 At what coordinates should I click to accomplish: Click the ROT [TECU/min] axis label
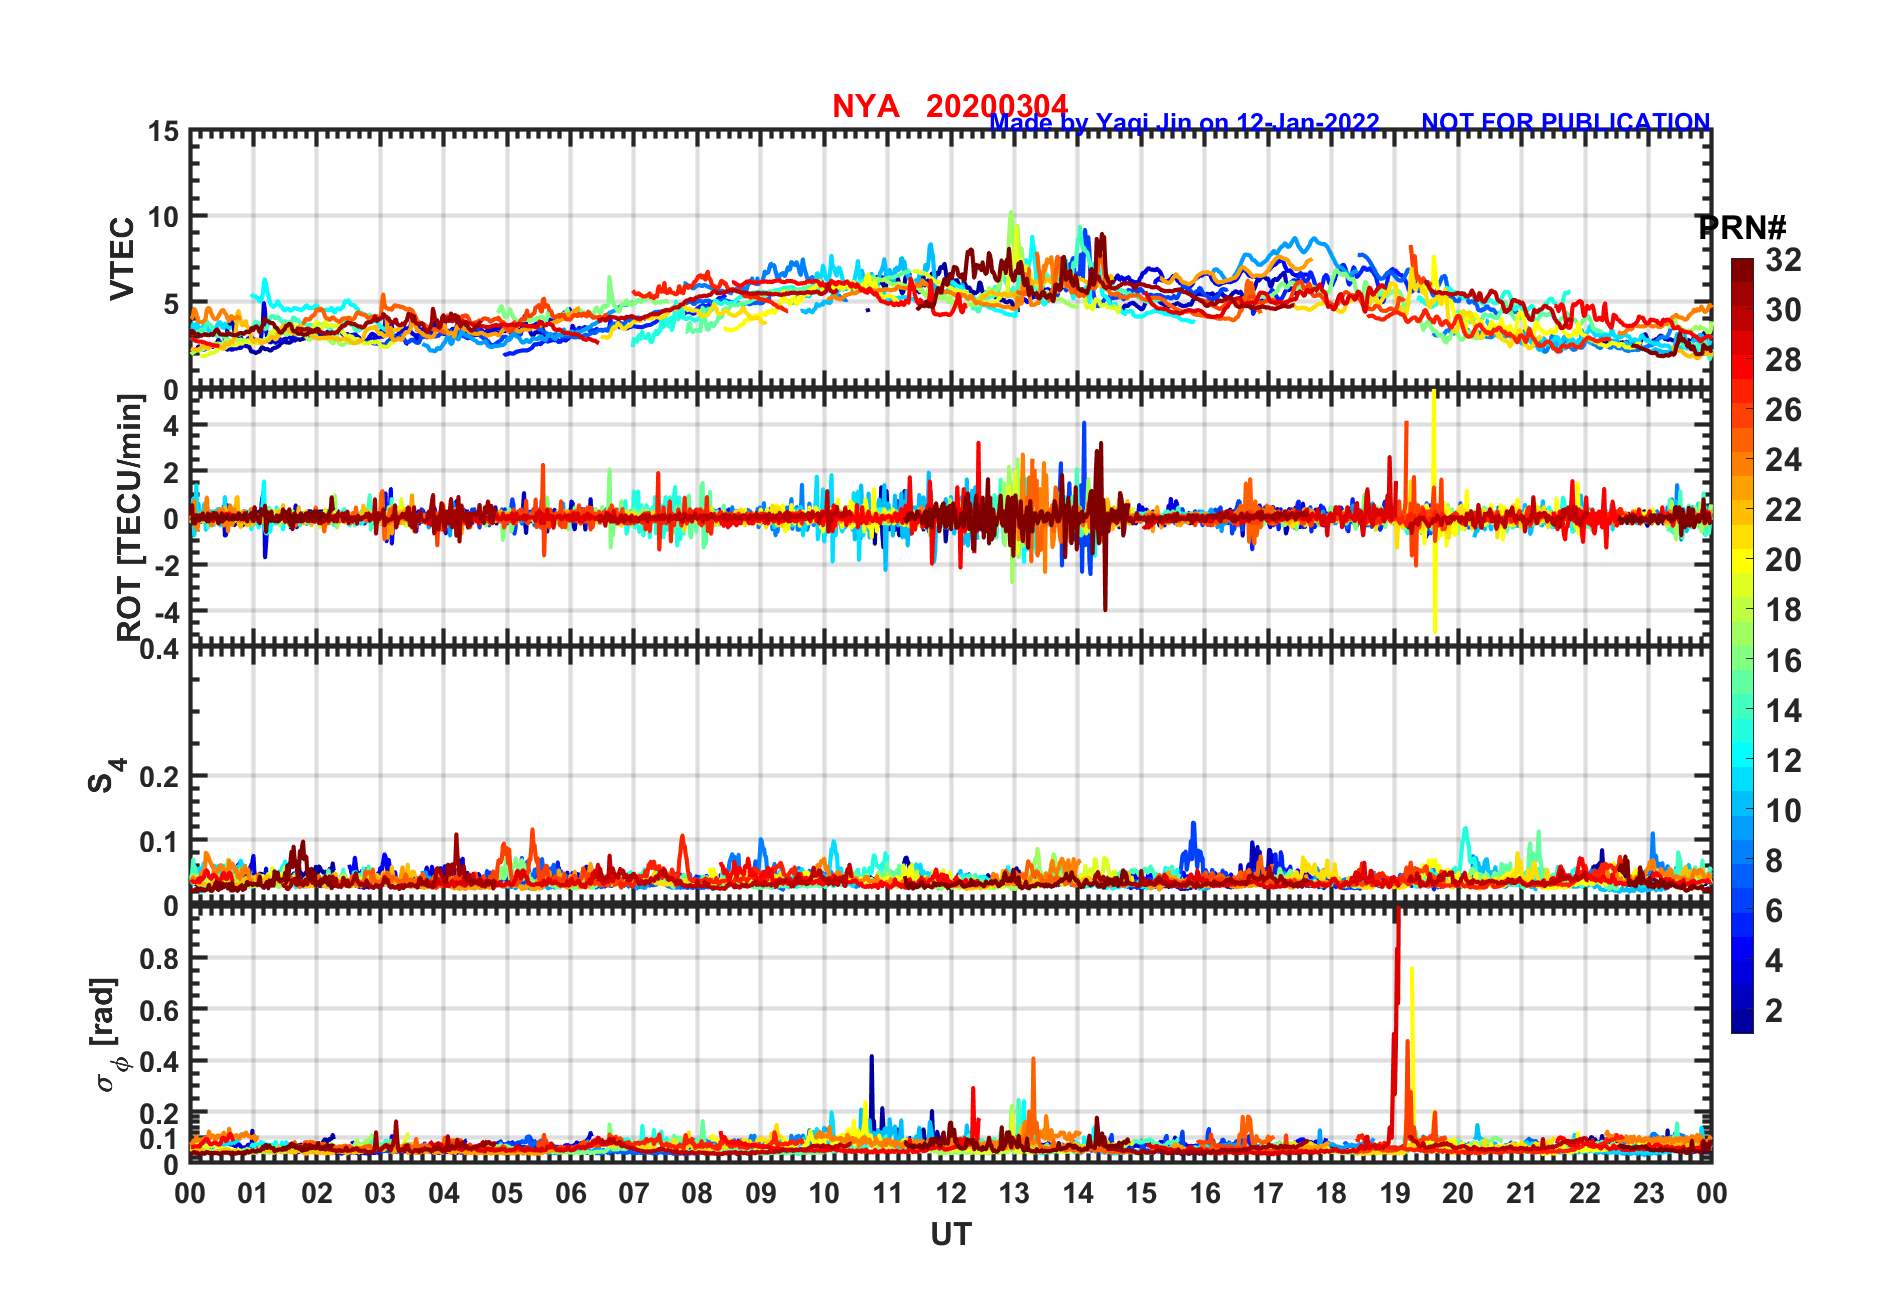(130, 518)
